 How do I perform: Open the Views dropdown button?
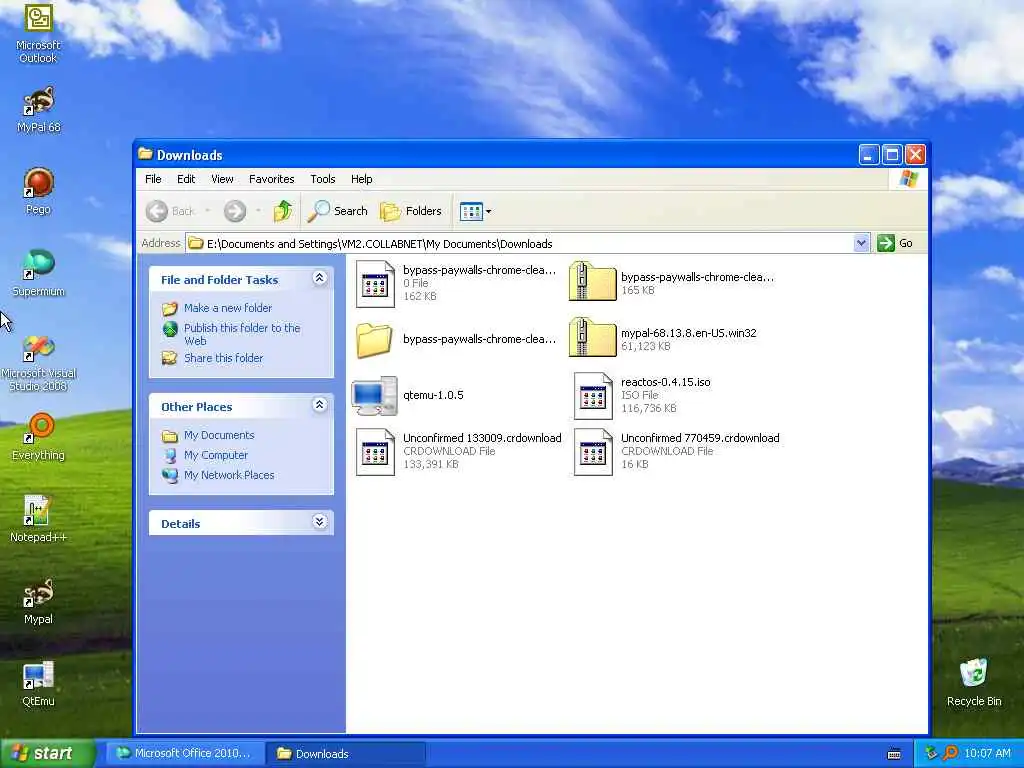point(475,211)
